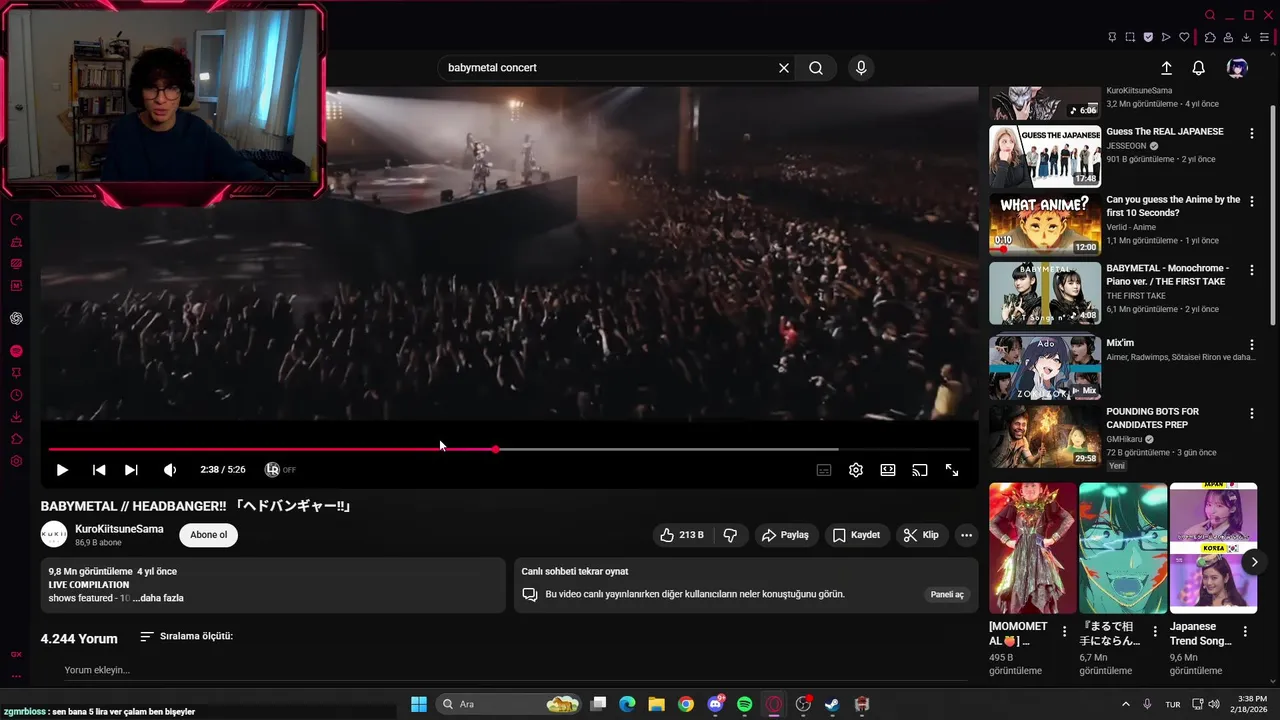Open 'Can you guess the Anime' video thumbnail

(1045, 225)
